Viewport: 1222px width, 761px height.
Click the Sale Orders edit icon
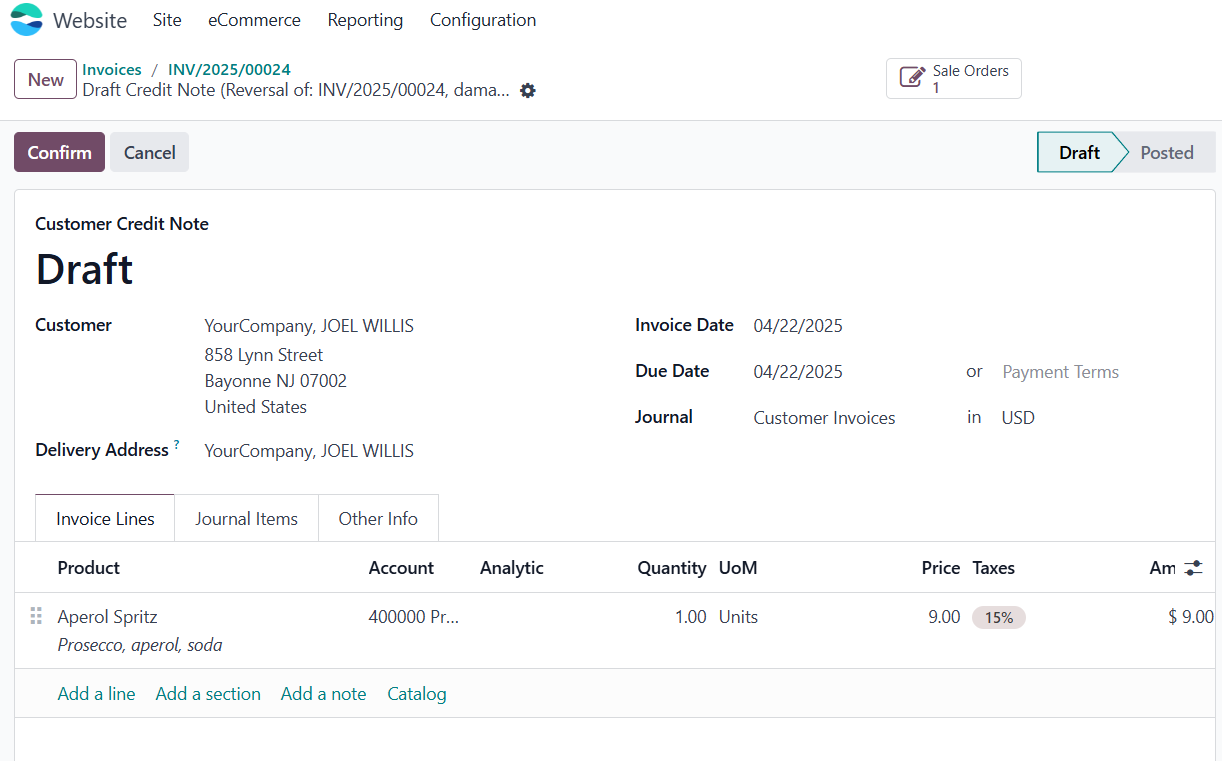tap(912, 78)
